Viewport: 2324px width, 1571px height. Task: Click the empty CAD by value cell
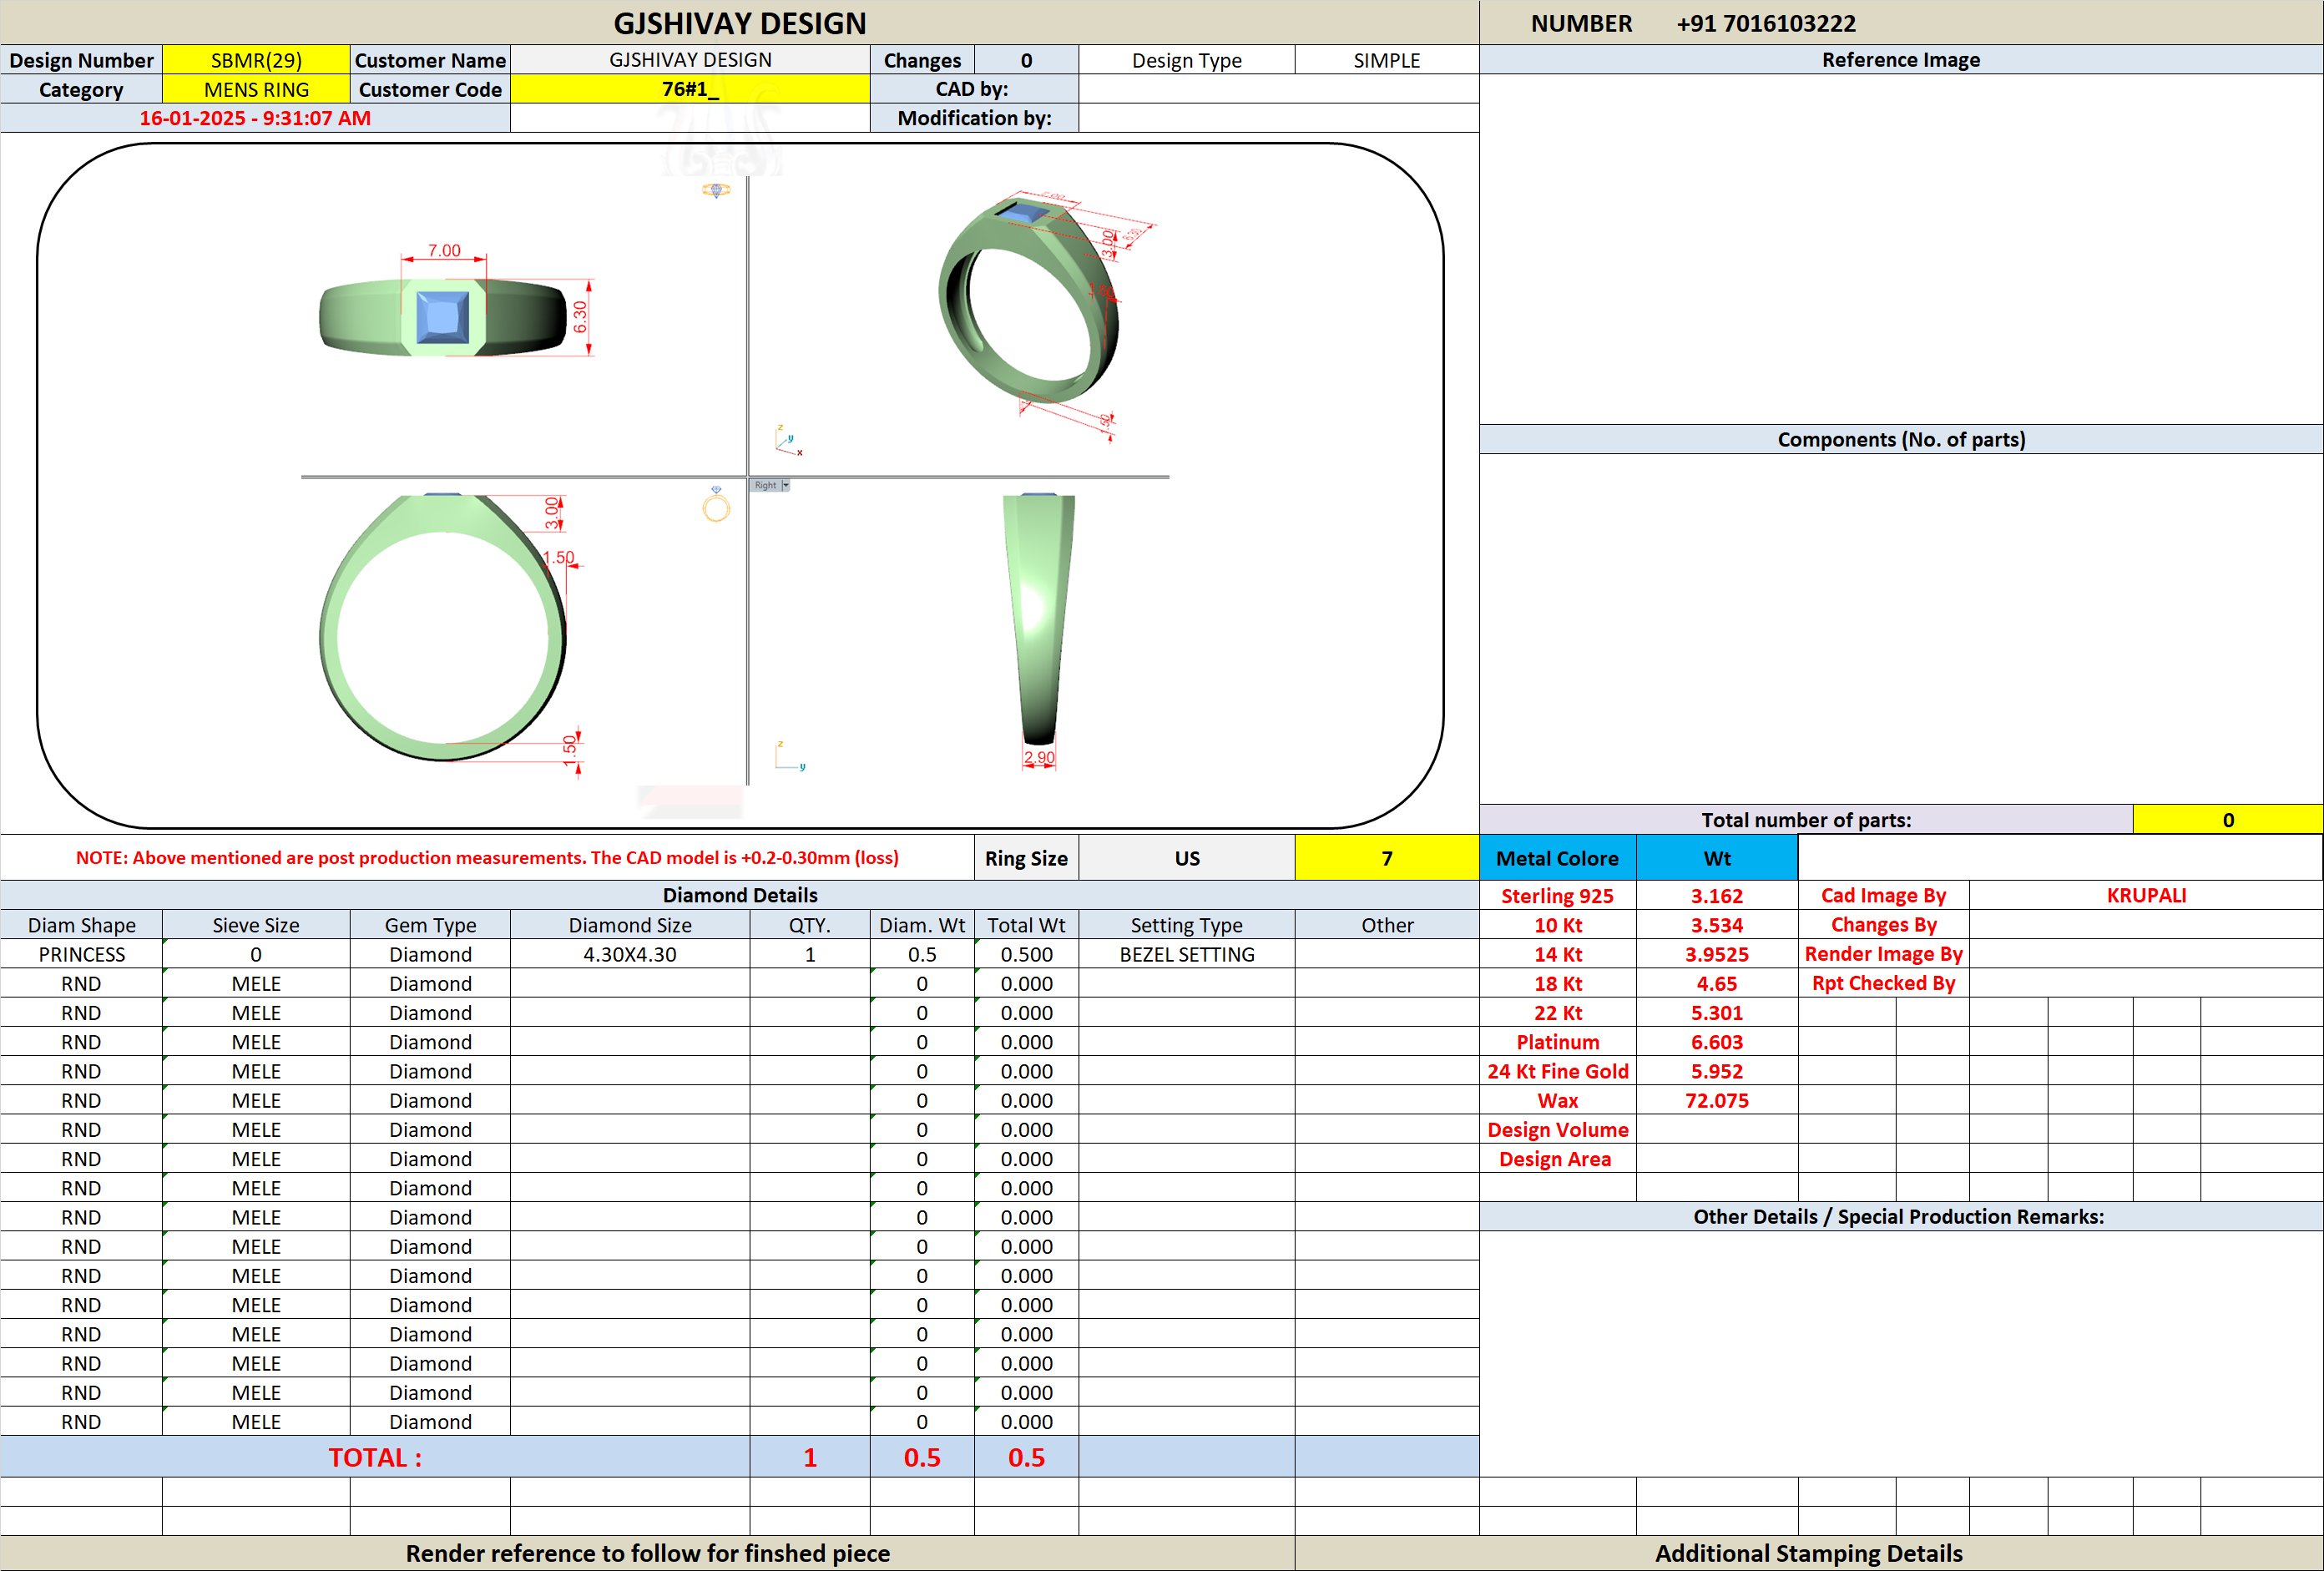point(1279,89)
